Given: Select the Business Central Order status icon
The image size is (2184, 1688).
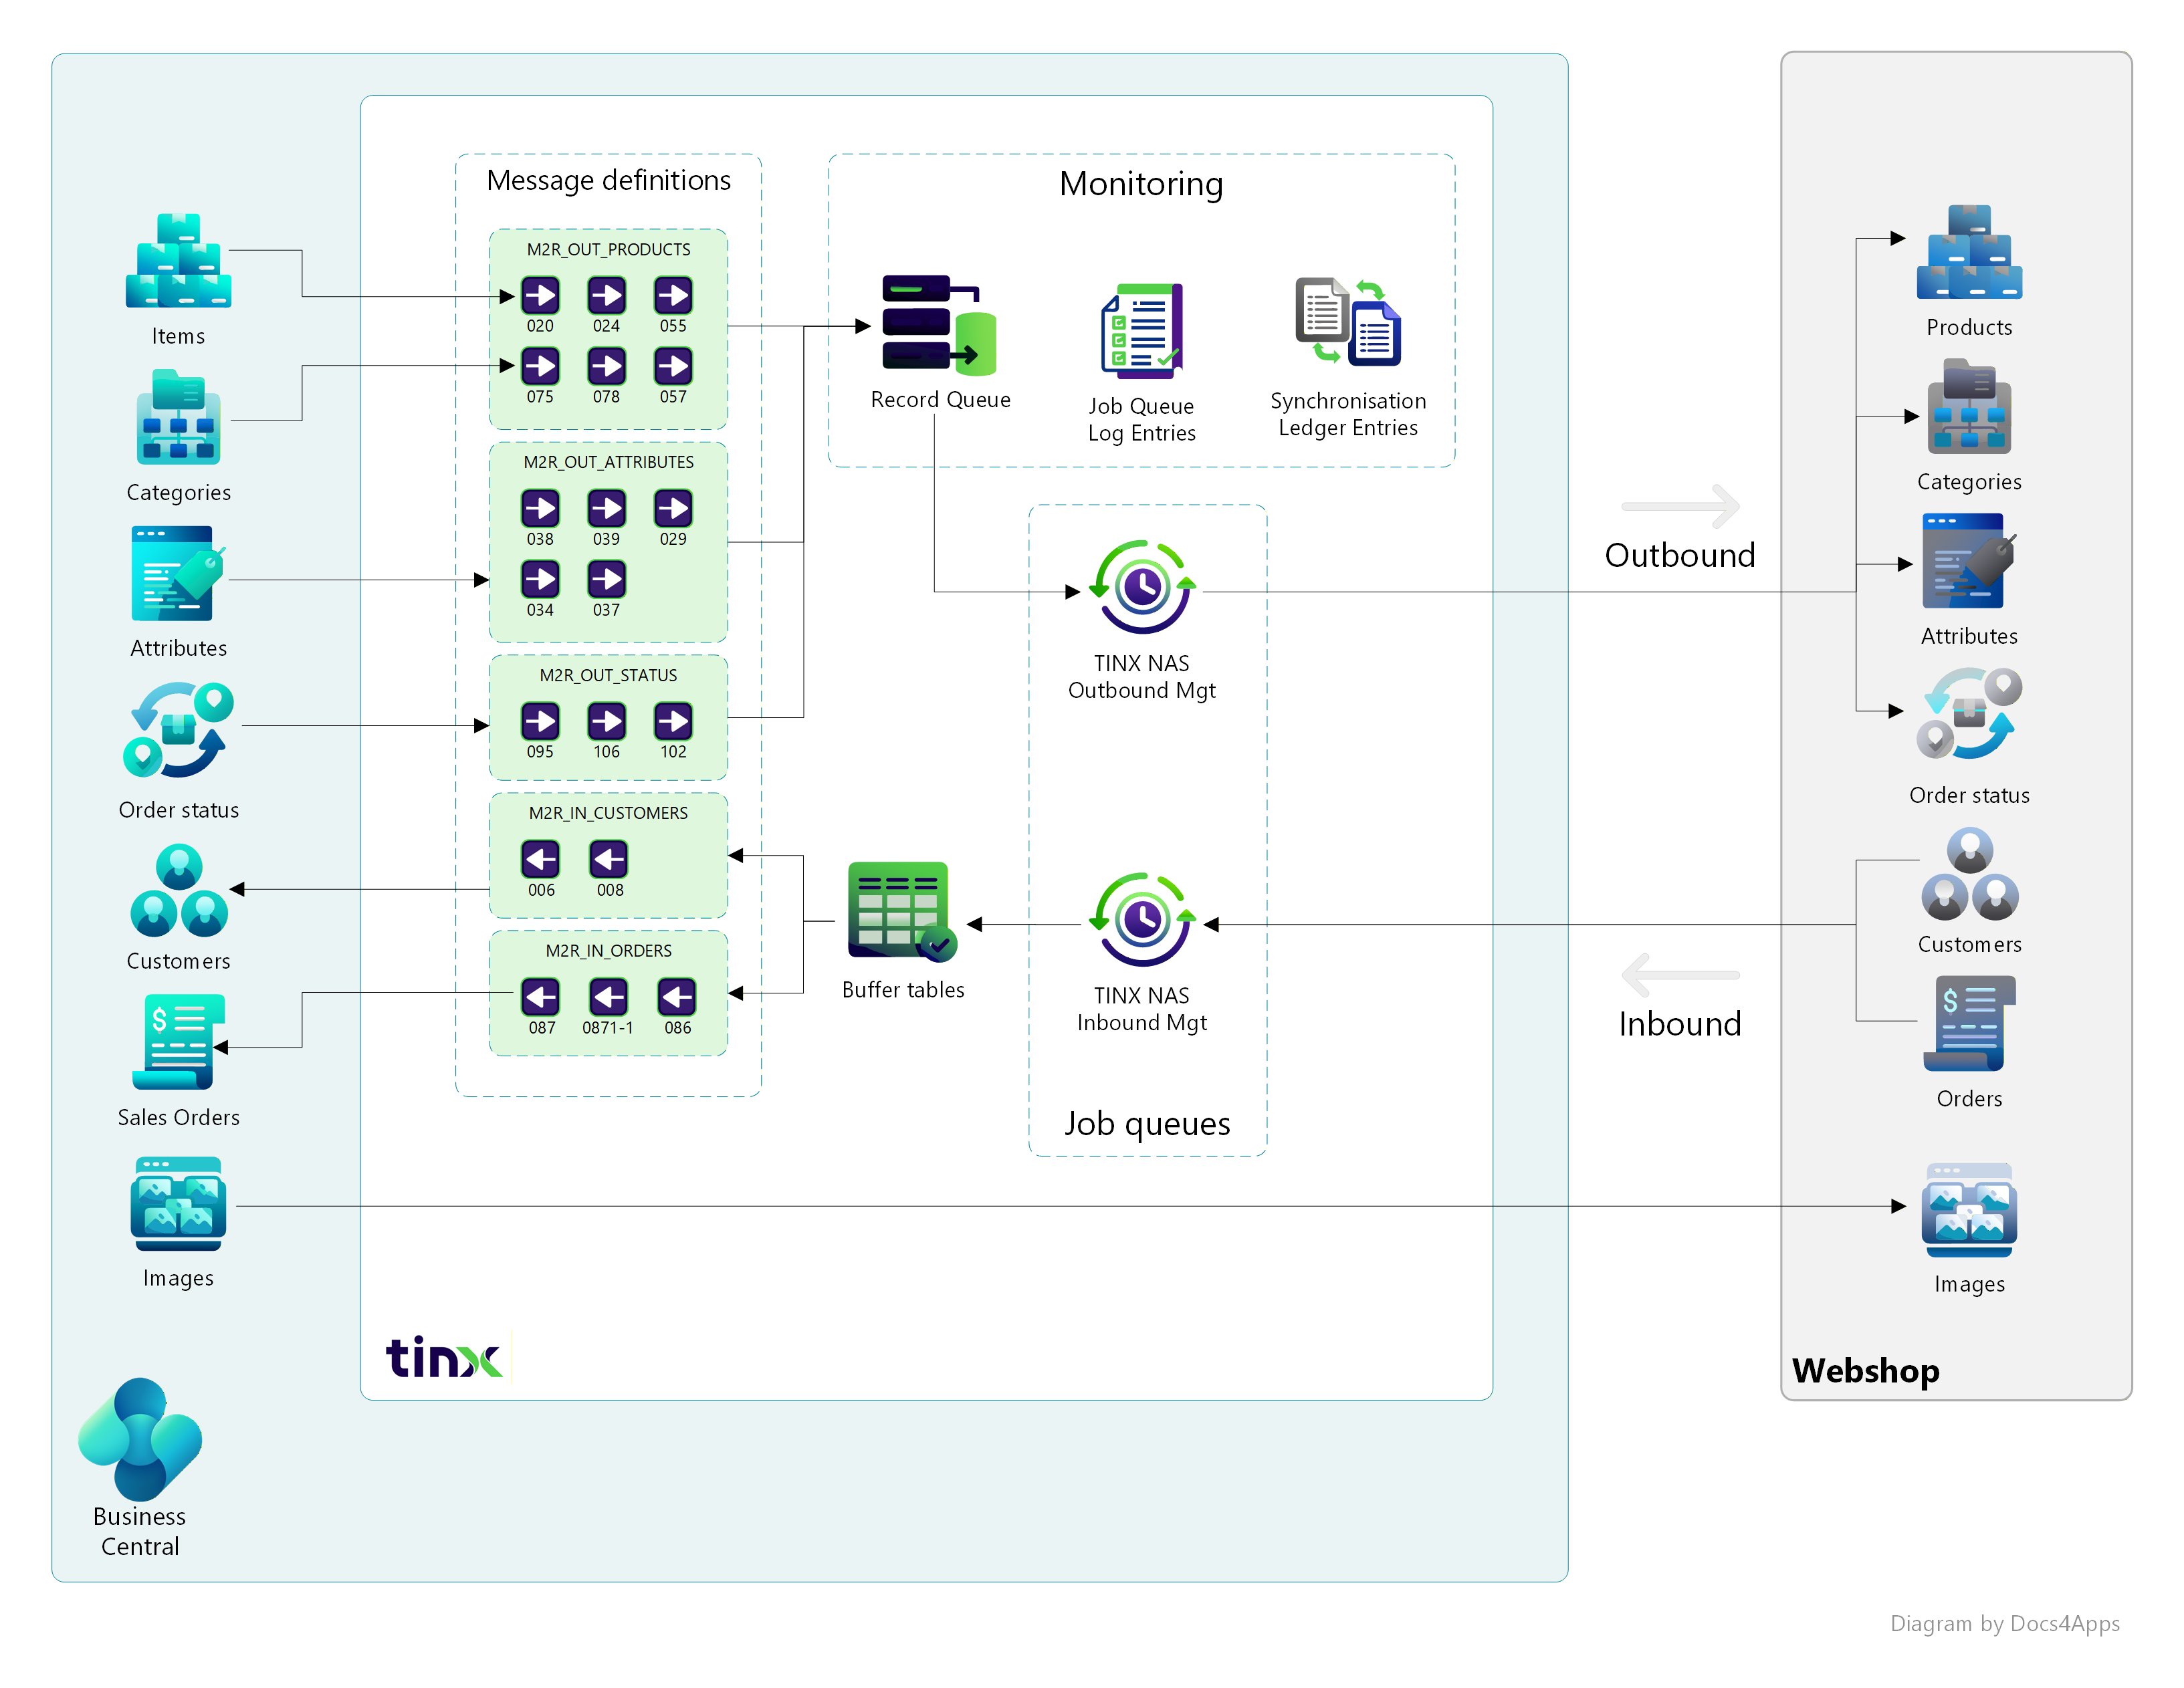Looking at the screenshot, I should (178, 730).
